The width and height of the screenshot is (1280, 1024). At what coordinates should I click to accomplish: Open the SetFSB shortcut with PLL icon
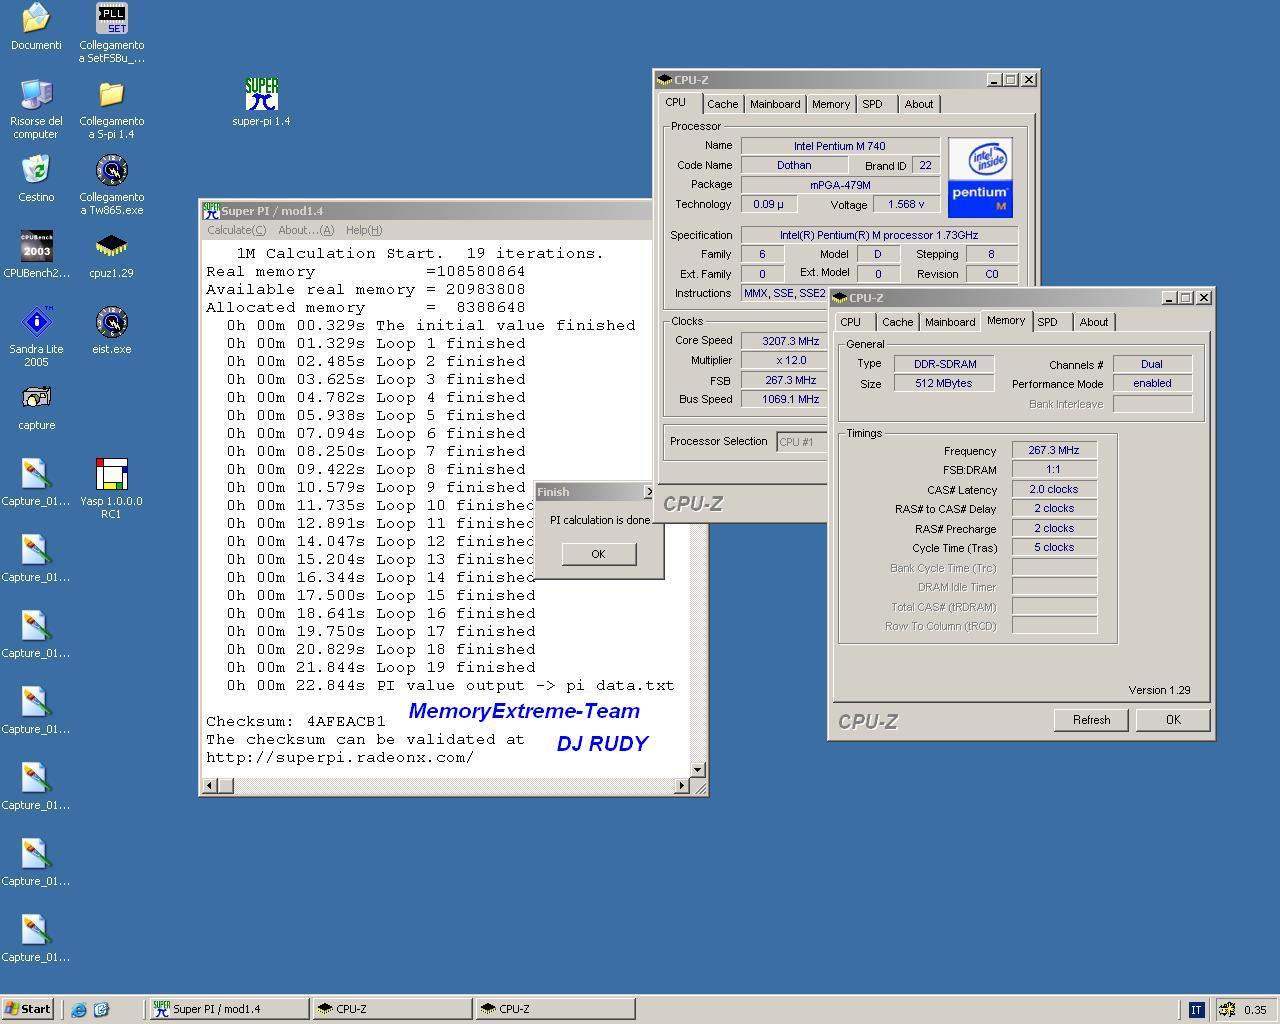click(112, 33)
